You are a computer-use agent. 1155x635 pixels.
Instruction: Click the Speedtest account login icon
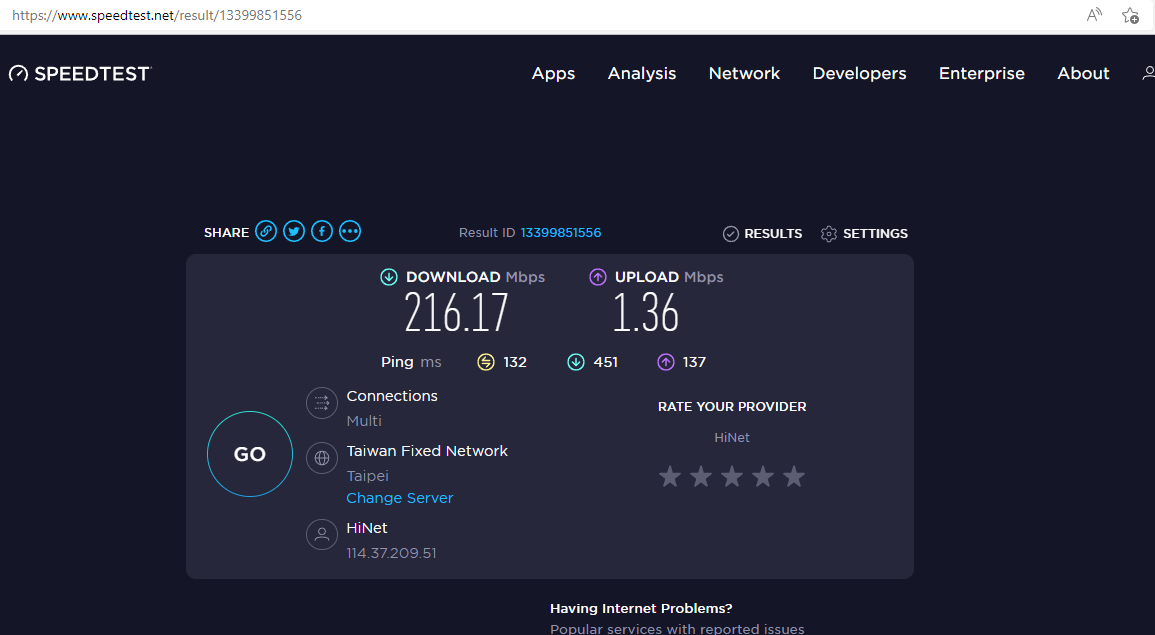pyautogui.click(x=1148, y=72)
